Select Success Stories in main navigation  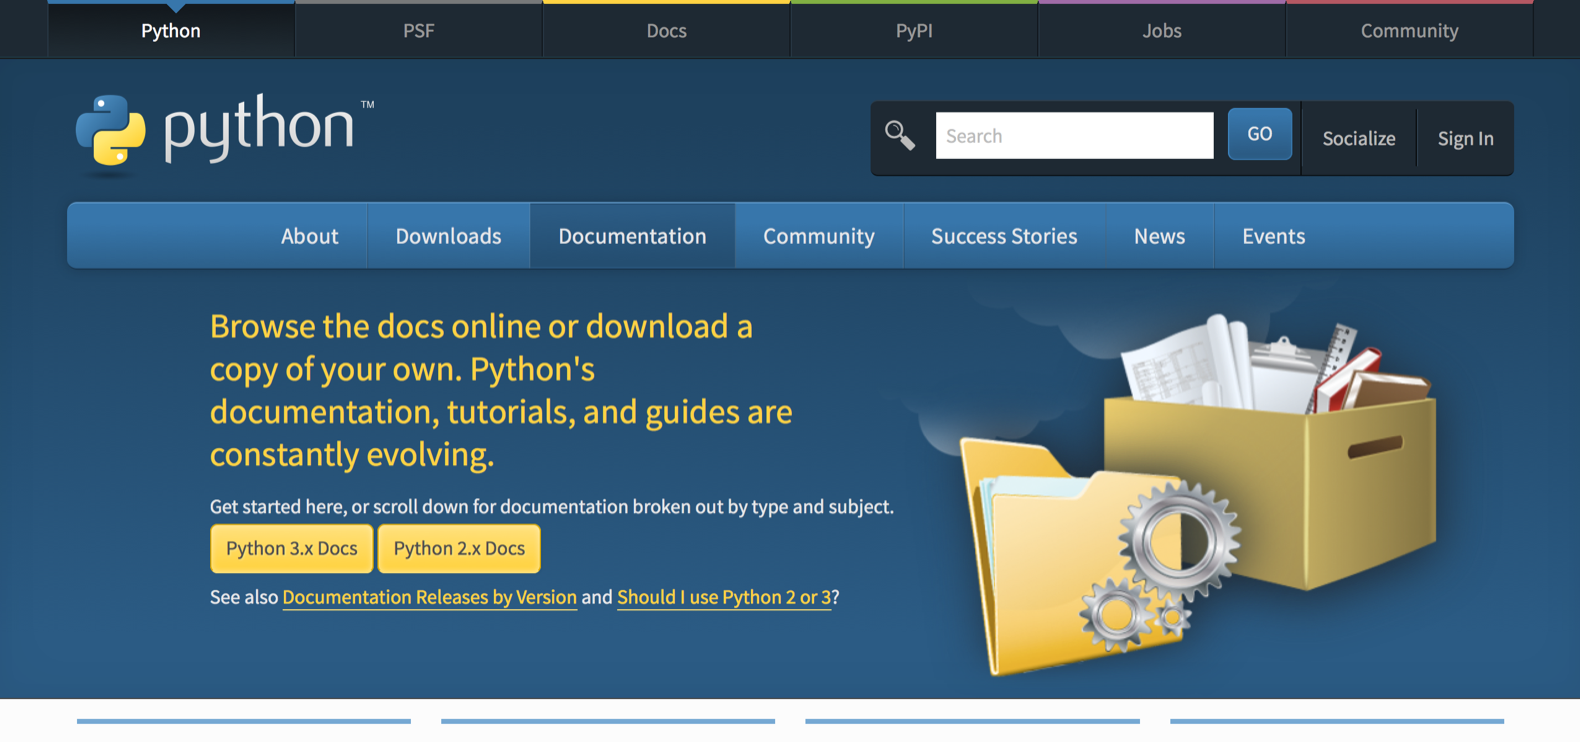[x=1004, y=236]
